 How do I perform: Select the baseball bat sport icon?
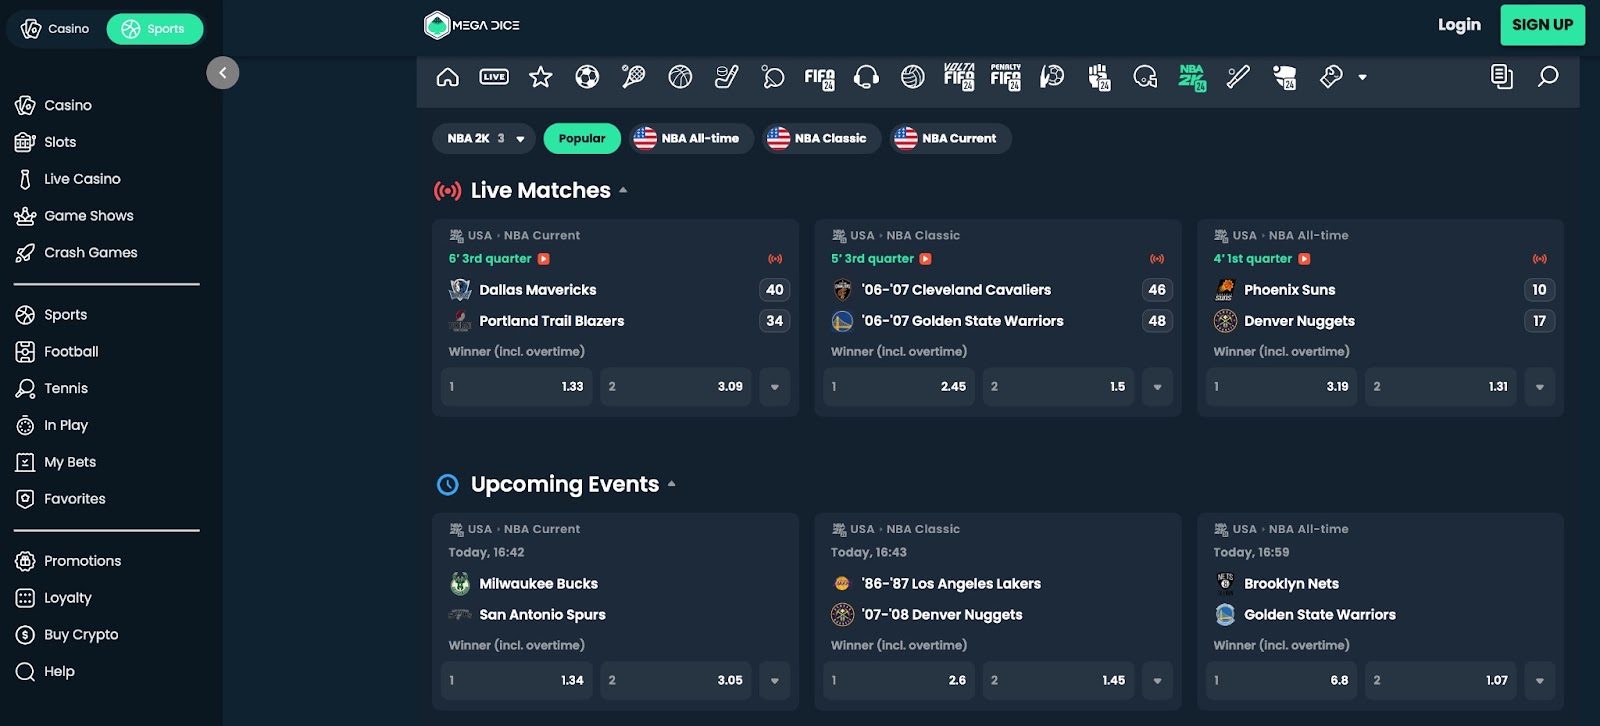click(x=1238, y=77)
